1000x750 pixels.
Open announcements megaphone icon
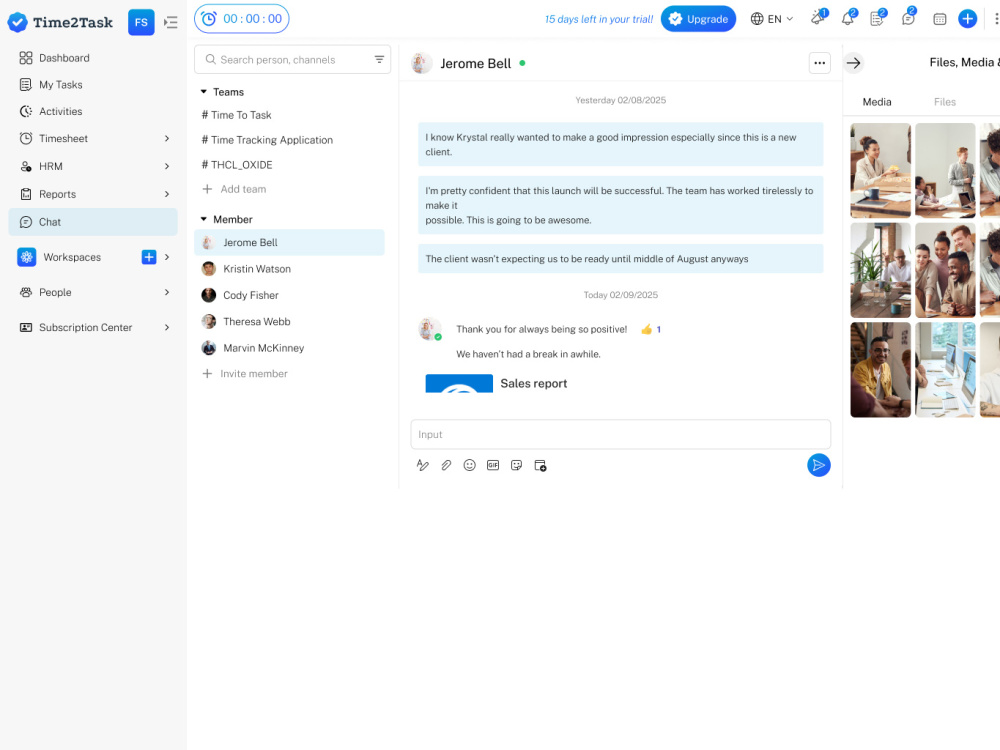818,18
